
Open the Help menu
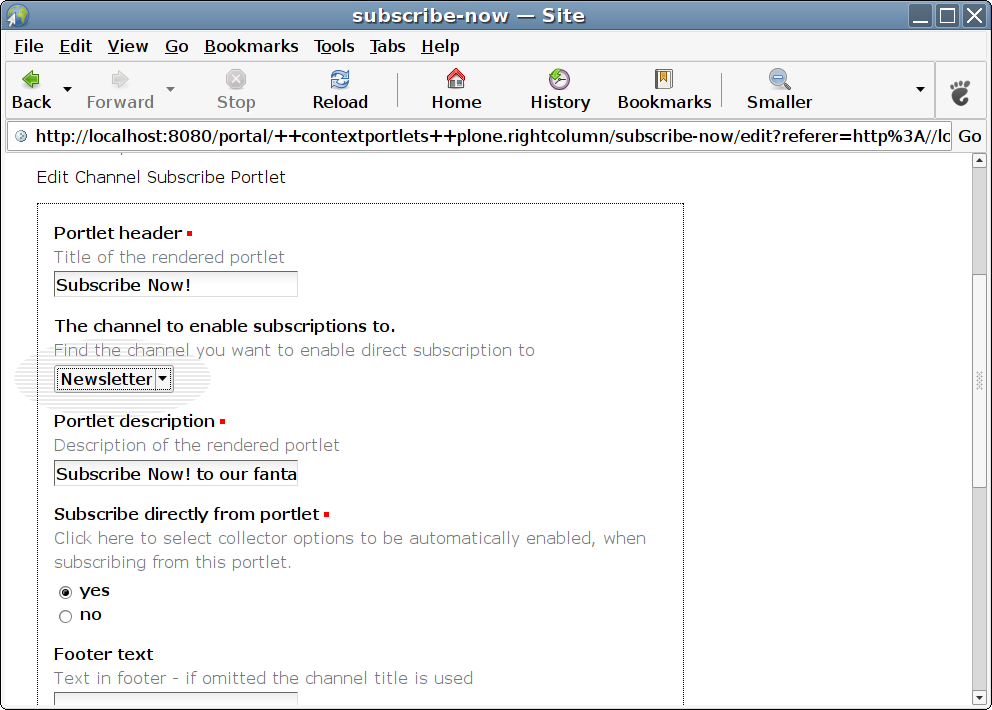coord(440,46)
